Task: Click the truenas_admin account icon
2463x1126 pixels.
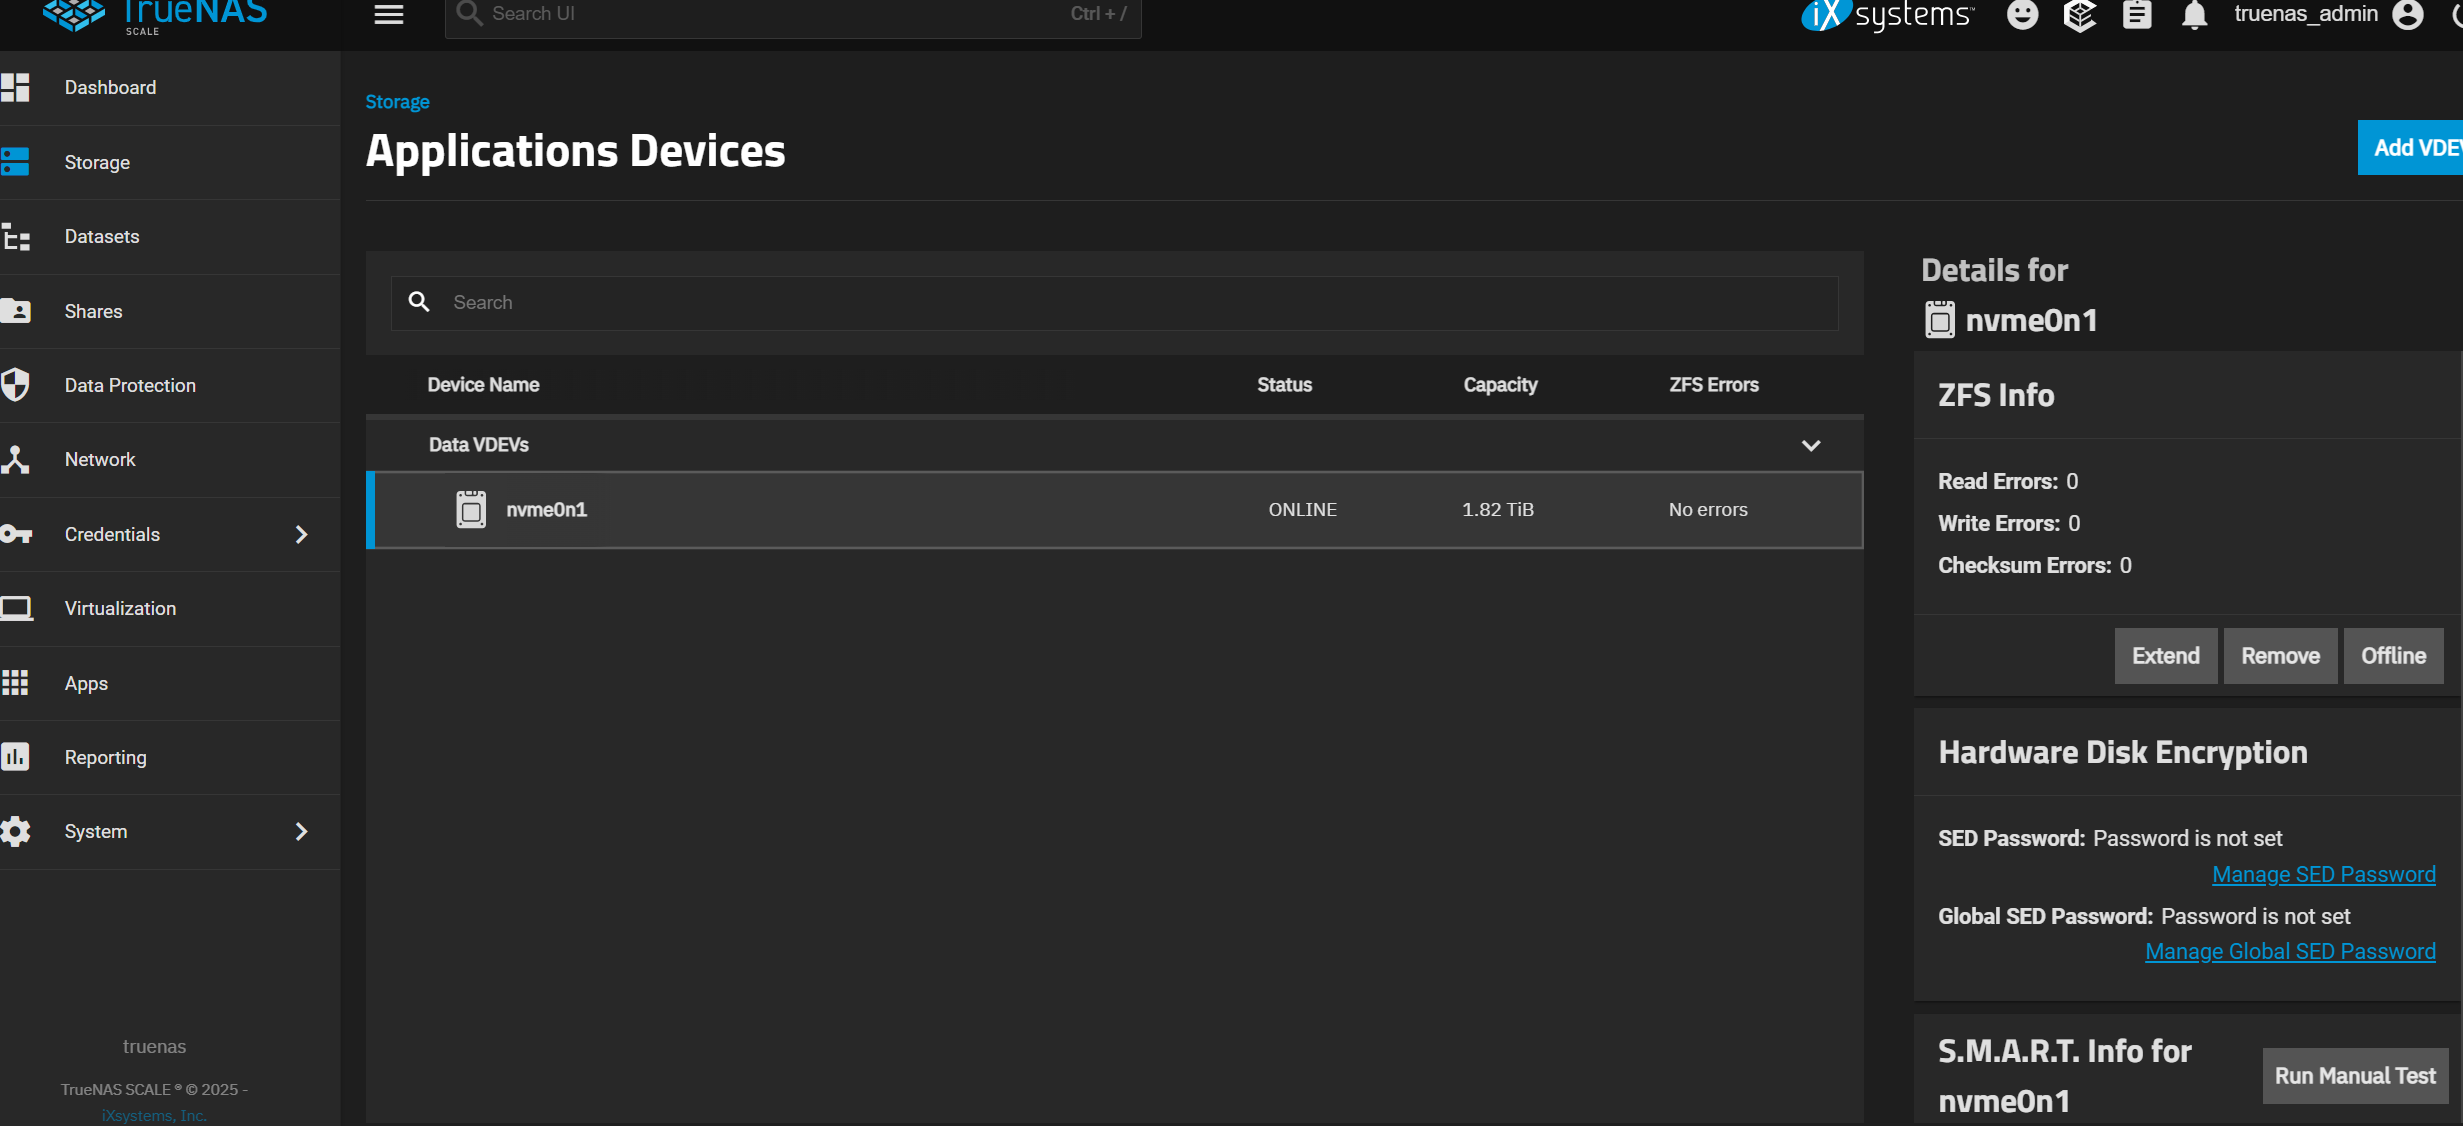Action: pos(2408,15)
